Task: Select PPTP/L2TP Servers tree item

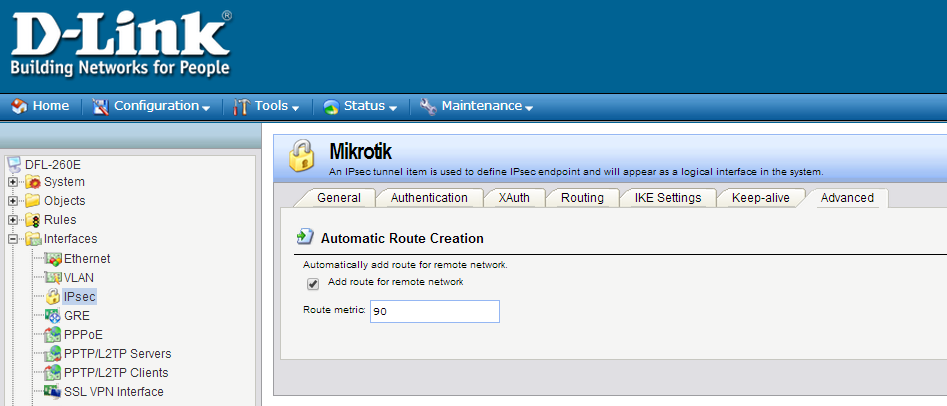Action: (x=118, y=354)
